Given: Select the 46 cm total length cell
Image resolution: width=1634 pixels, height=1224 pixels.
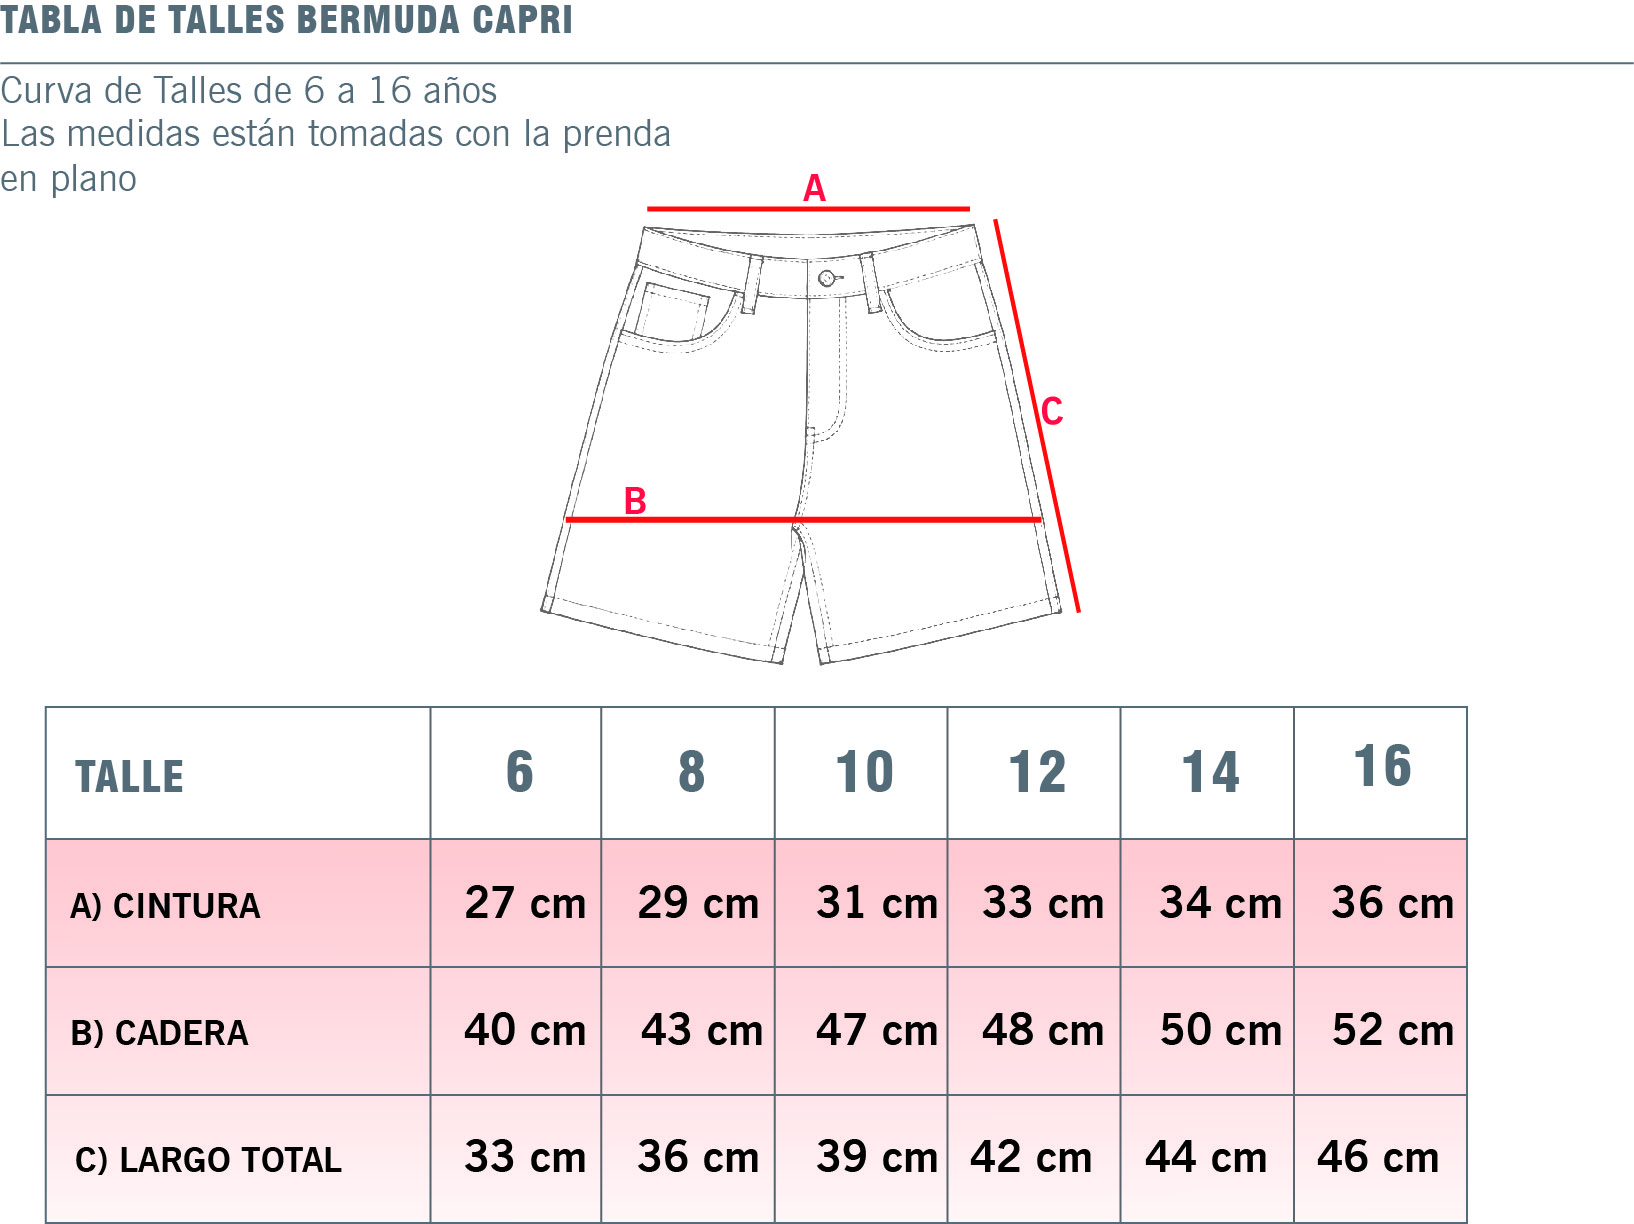Looking at the screenshot, I should pyautogui.click(x=1381, y=1158).
